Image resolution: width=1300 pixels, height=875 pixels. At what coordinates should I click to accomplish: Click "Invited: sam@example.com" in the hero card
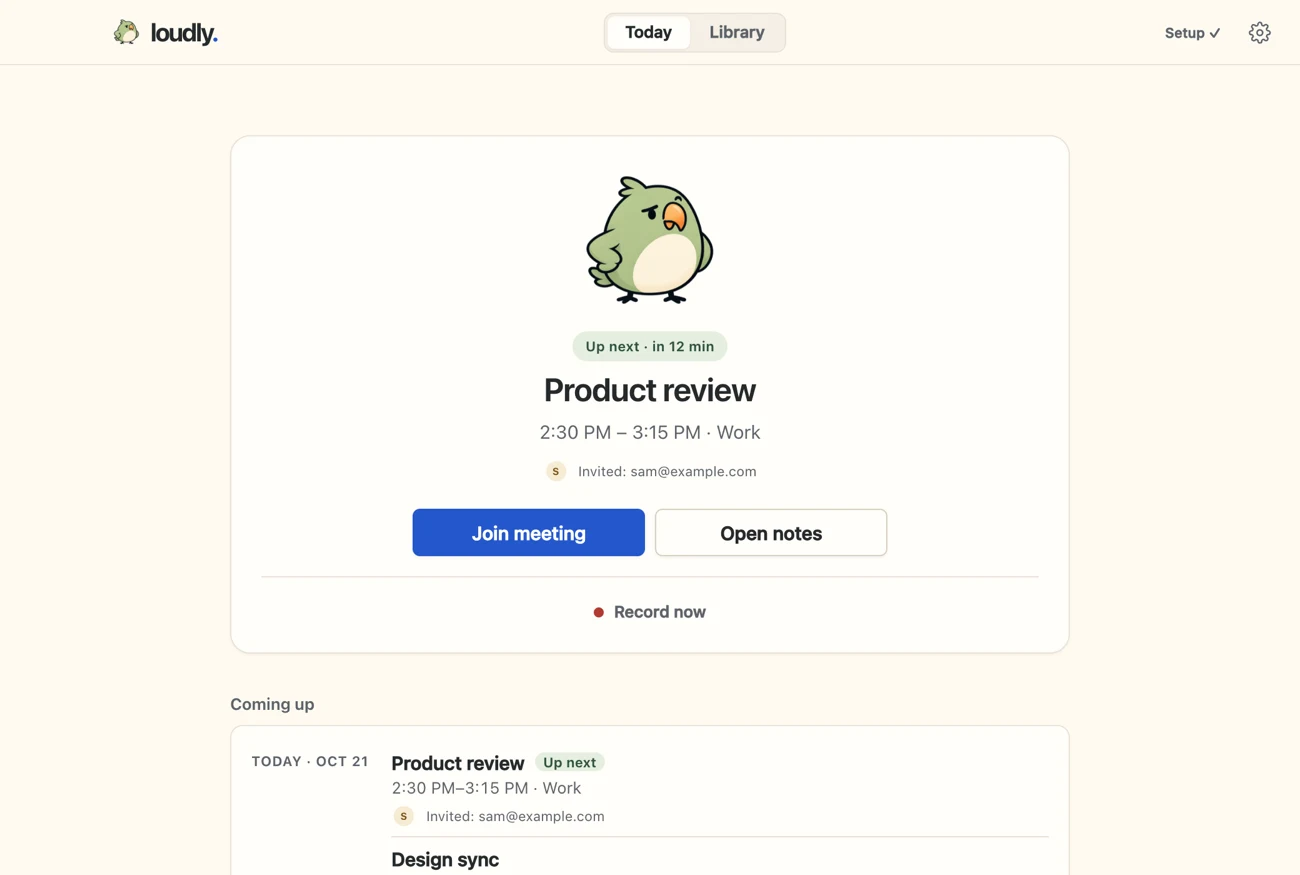[x=667, y=471]
